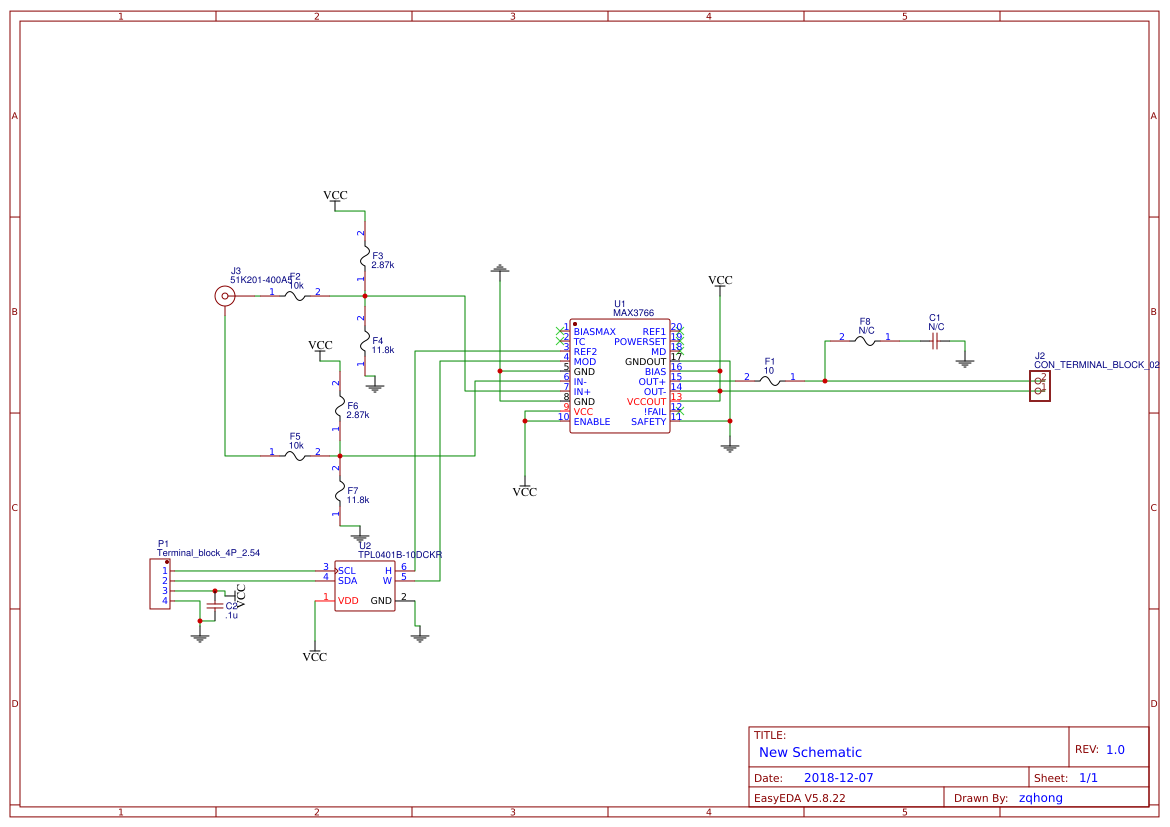Click the no-connect marker on the !FAIL pin

(679, 411)
